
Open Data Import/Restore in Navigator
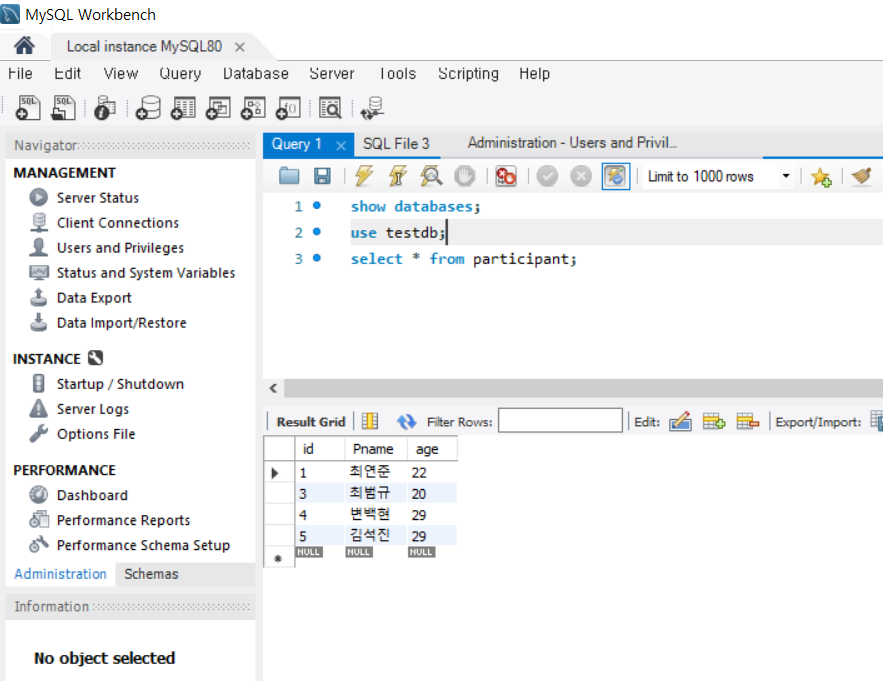[121, 323]
